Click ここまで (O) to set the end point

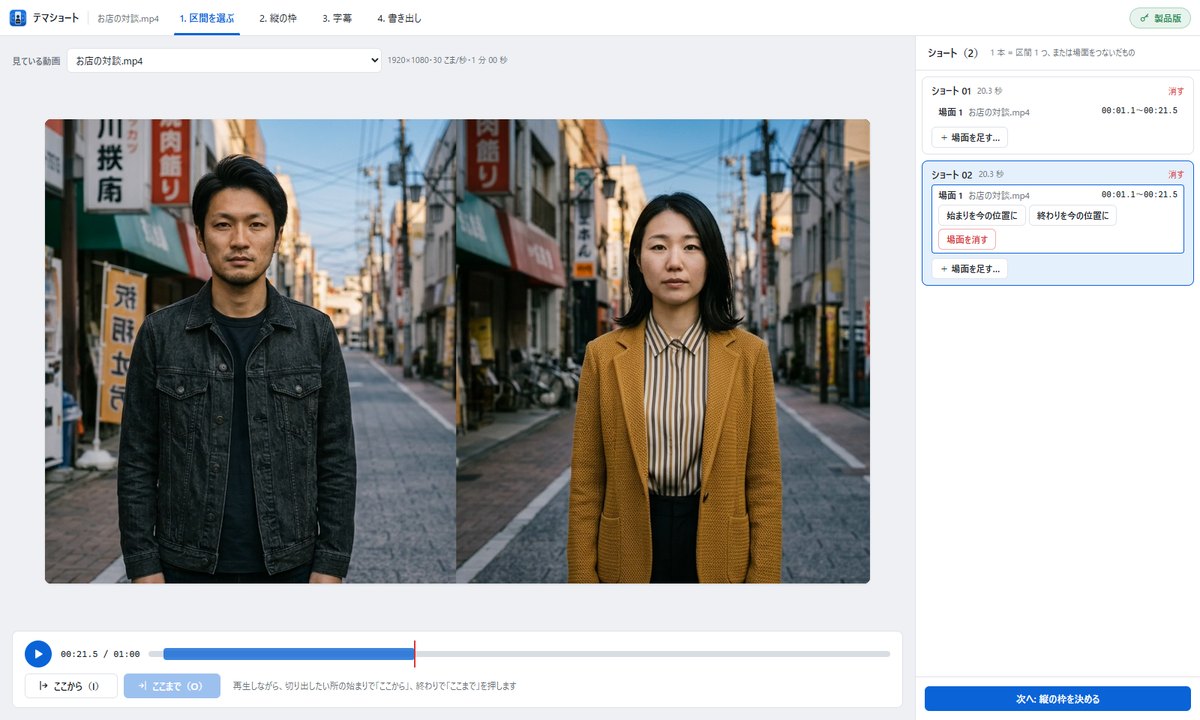pos(172,686)
